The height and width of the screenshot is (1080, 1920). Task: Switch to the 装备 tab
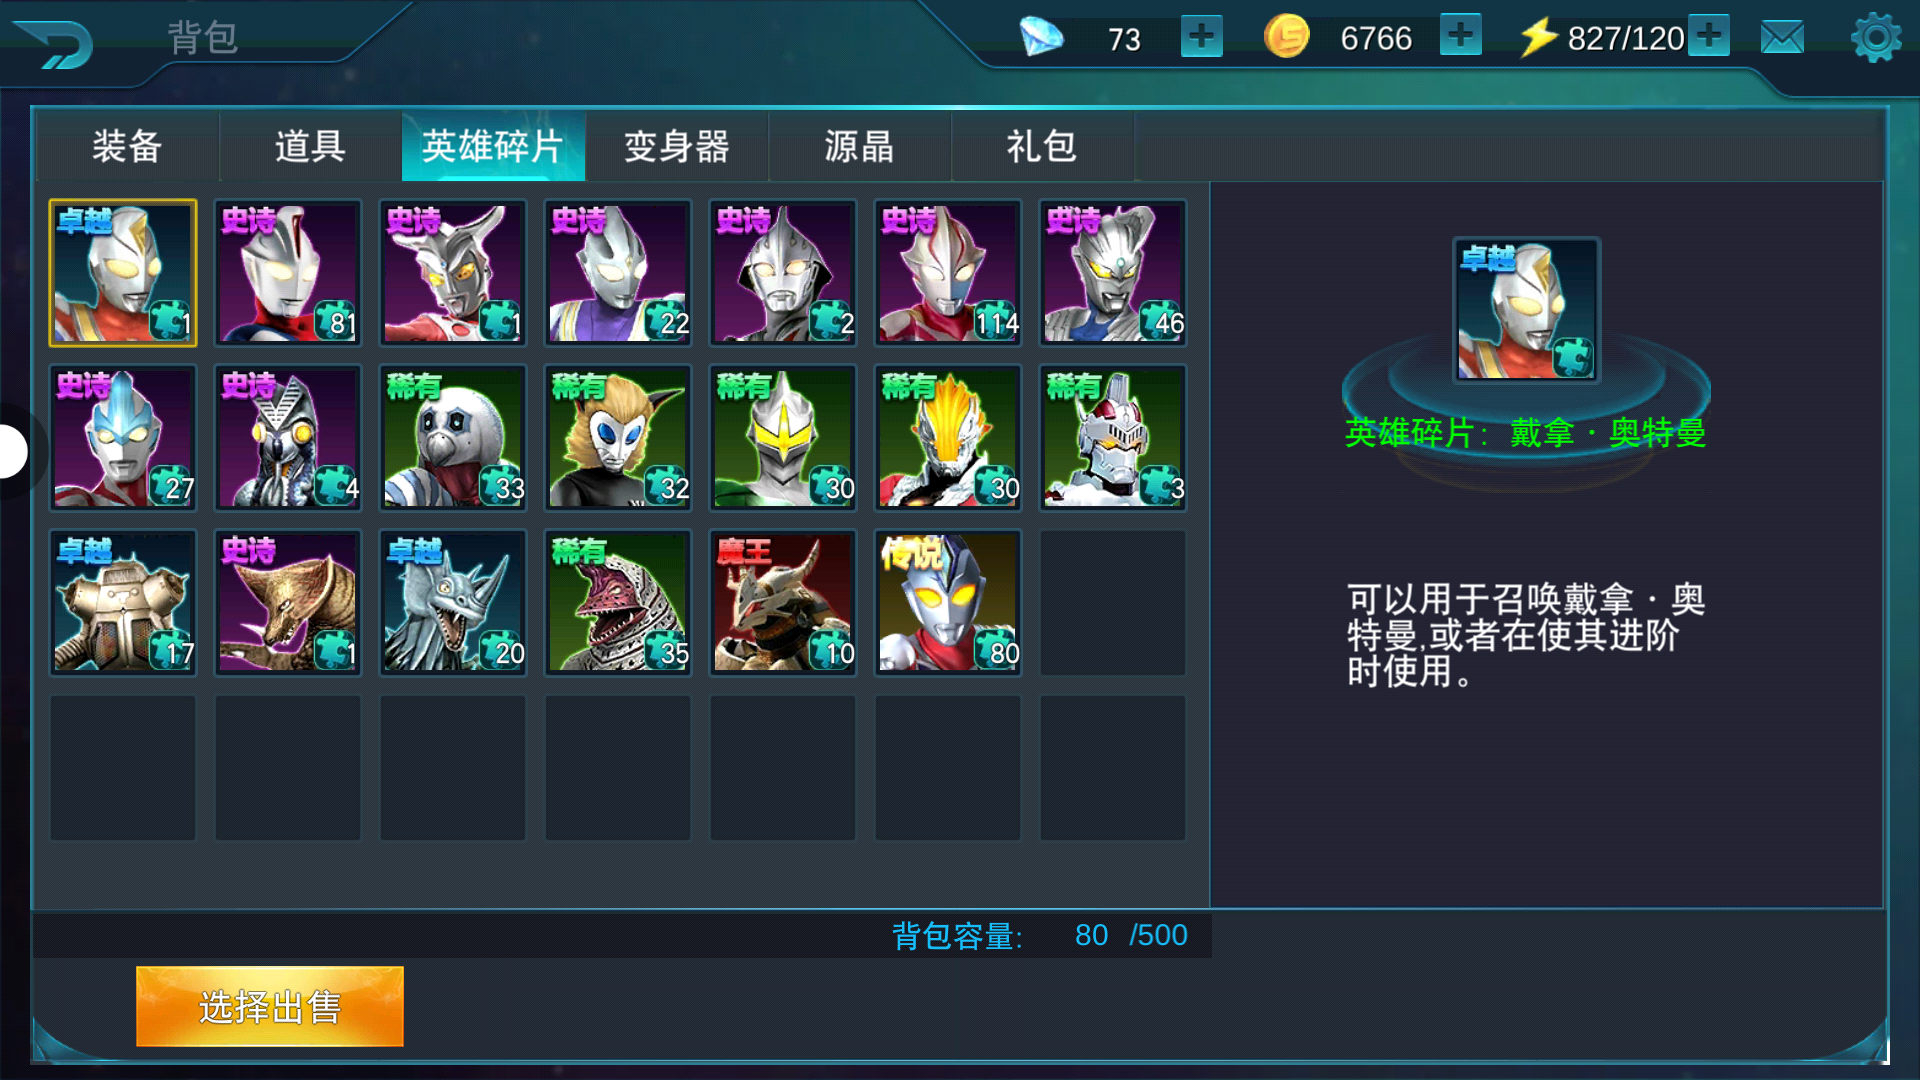tap(127, 146)
